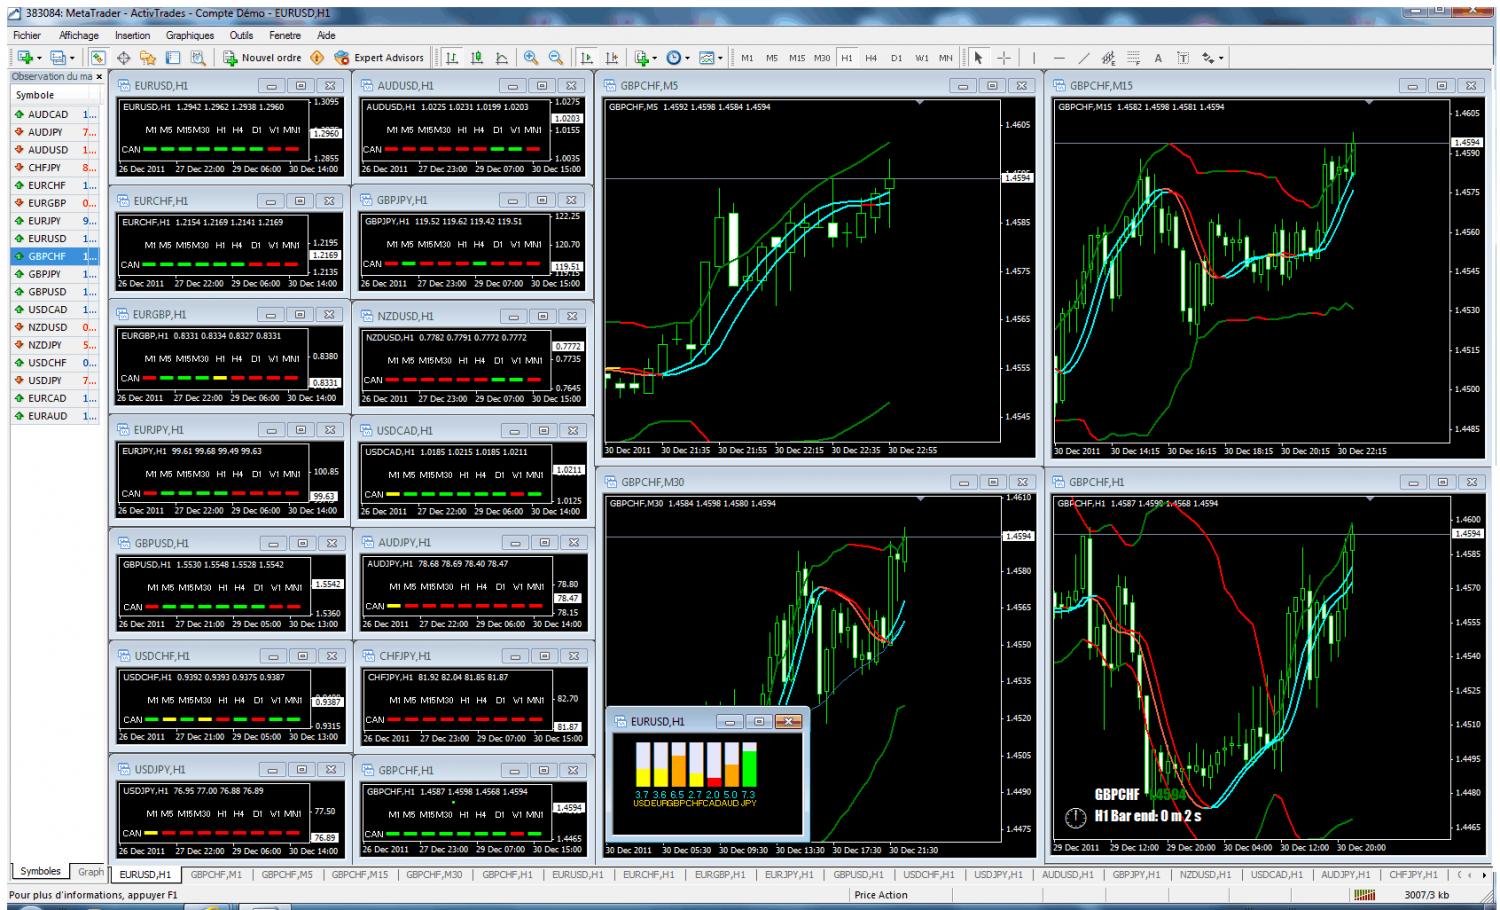Open the Aide menu
The height and width of the screenshot is (910, 1500).
point(326,35)
